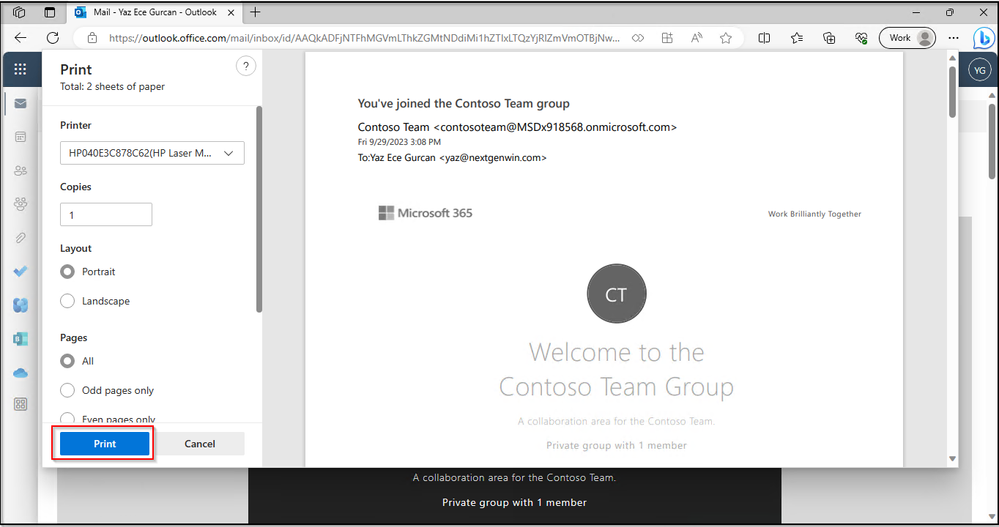This screenshot has width=999, height=527.
Task: Open Edge workspaces icon in title bar
Action: point(19,12)
